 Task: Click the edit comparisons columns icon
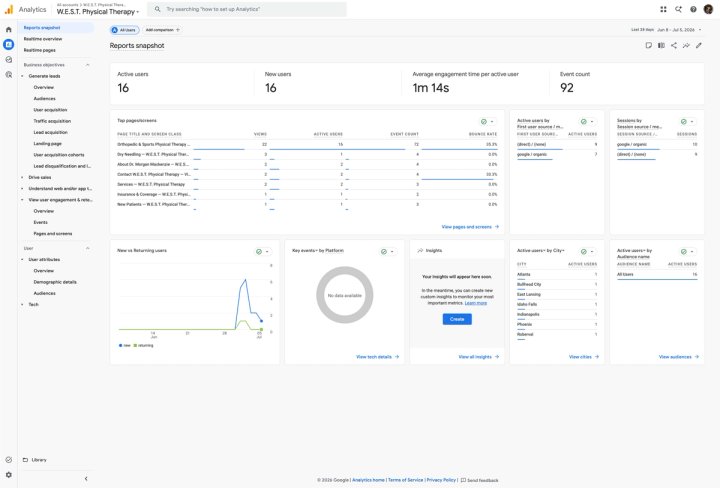click(x=661, y=45)
